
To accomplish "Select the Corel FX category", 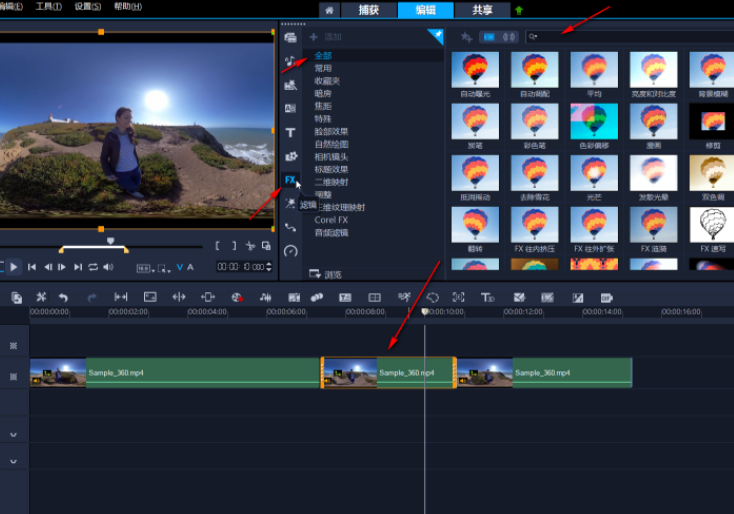I will [x=331, y=219].
